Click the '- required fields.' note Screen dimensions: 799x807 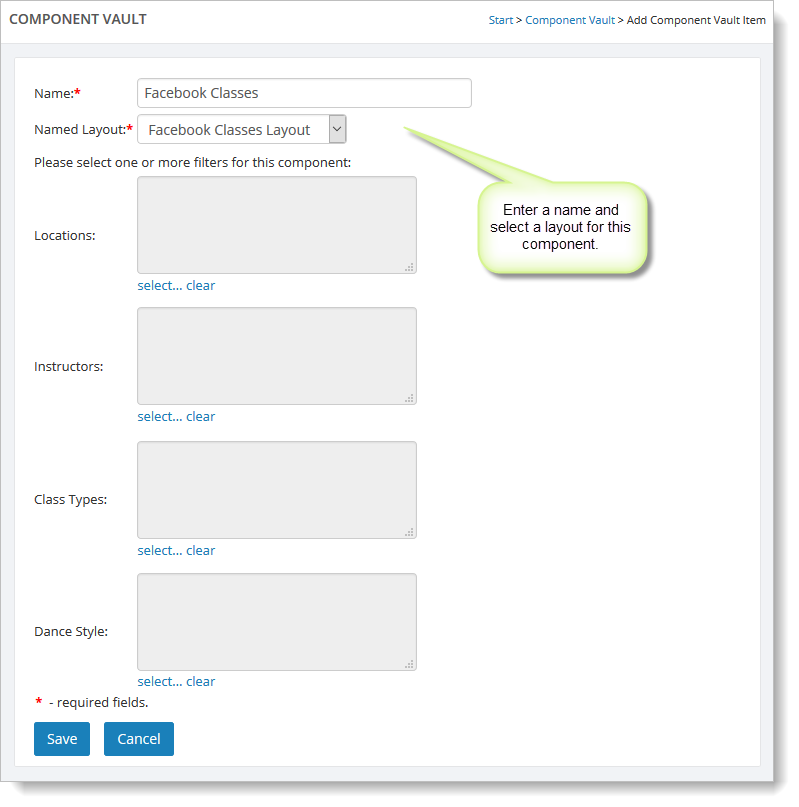(98, 703)
